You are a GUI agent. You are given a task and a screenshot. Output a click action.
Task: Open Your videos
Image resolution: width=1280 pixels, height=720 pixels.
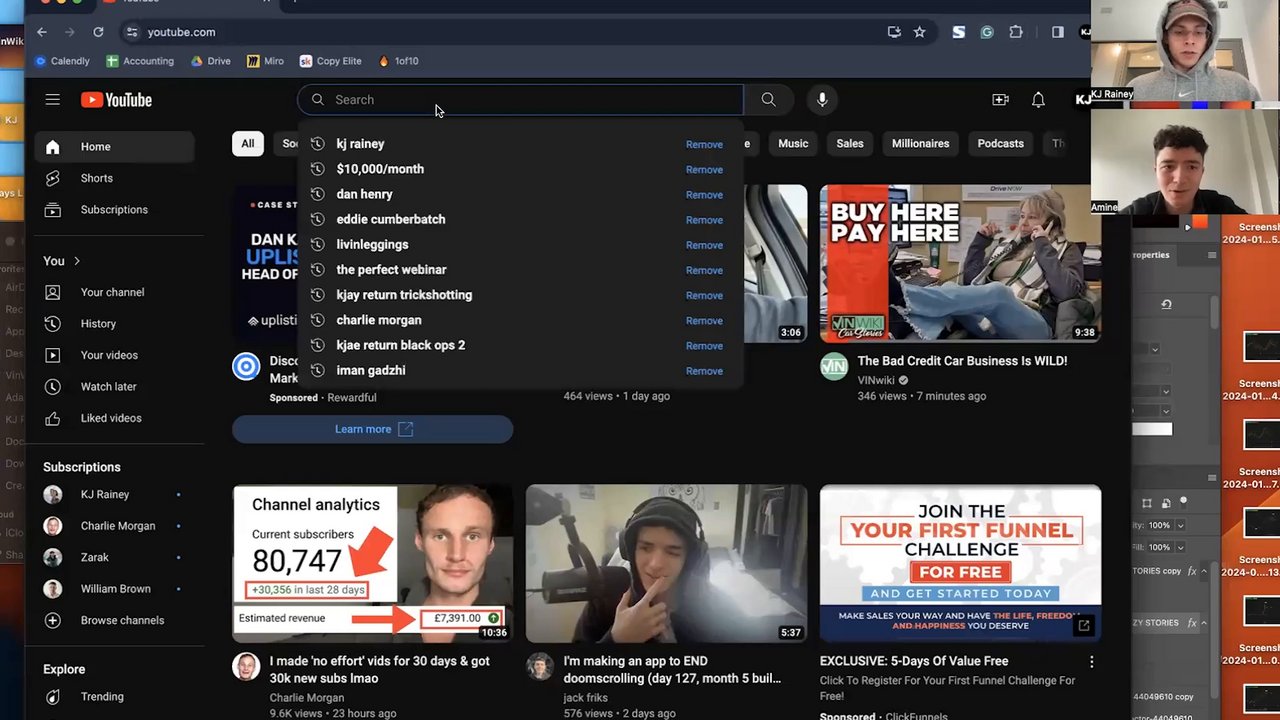click(114, 355)
